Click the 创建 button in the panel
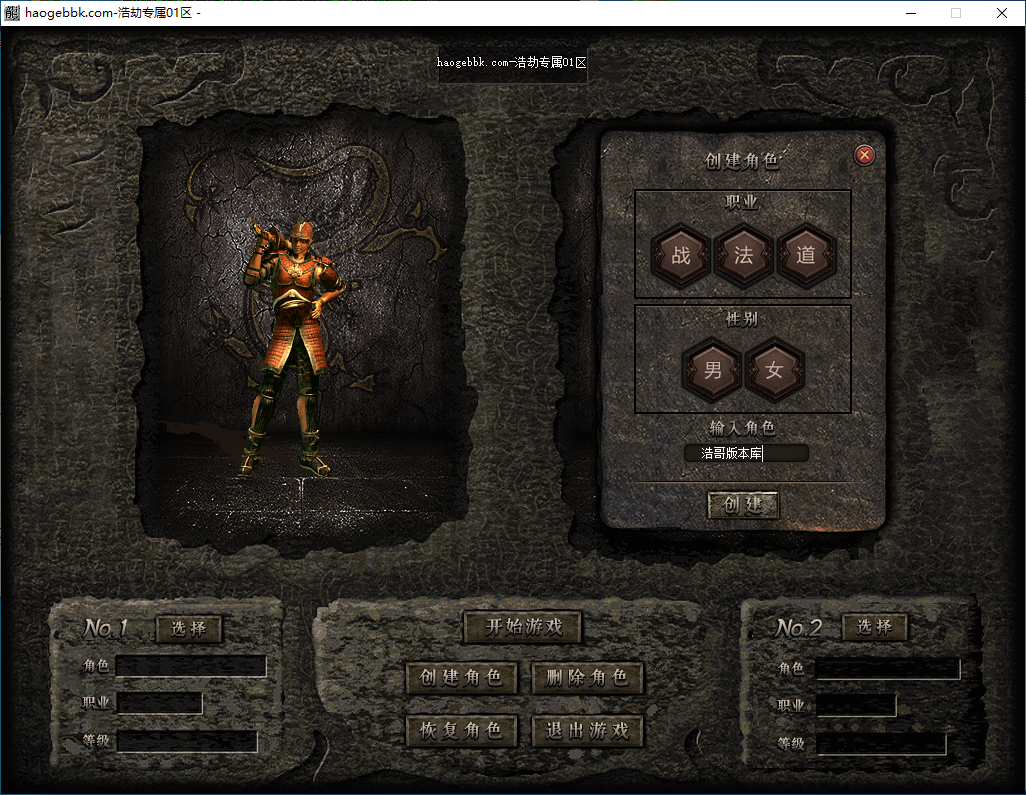1026x795 pixels. click(x=743, y=505)
